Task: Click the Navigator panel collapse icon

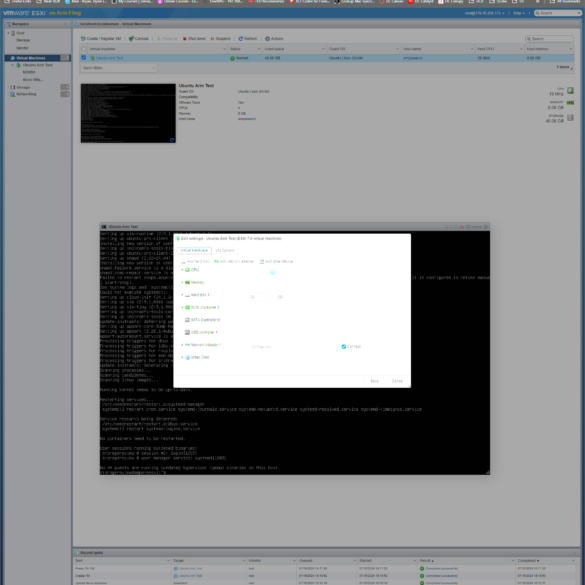Action: [x=66, y=24]
